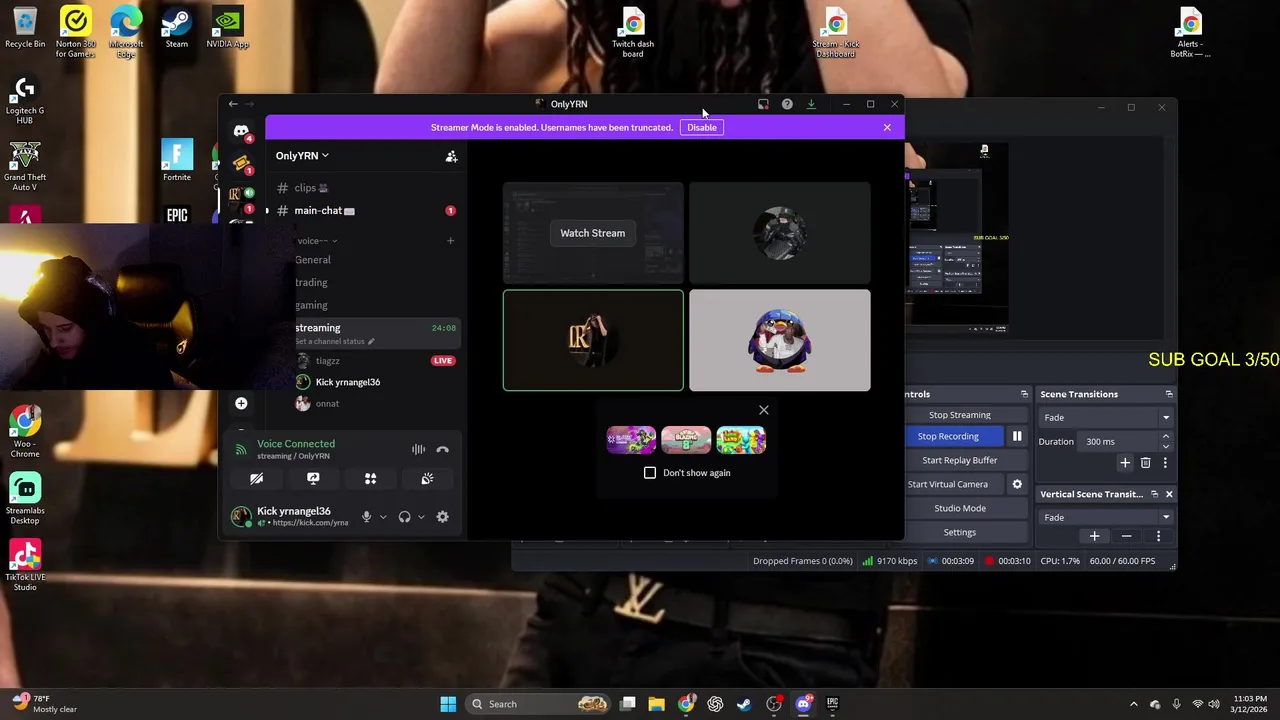Open input device options arrow beside microphone
Image resolution: width=1280 pixels, height=720 pixels.
pyautogui.click(x=382, y=517)
